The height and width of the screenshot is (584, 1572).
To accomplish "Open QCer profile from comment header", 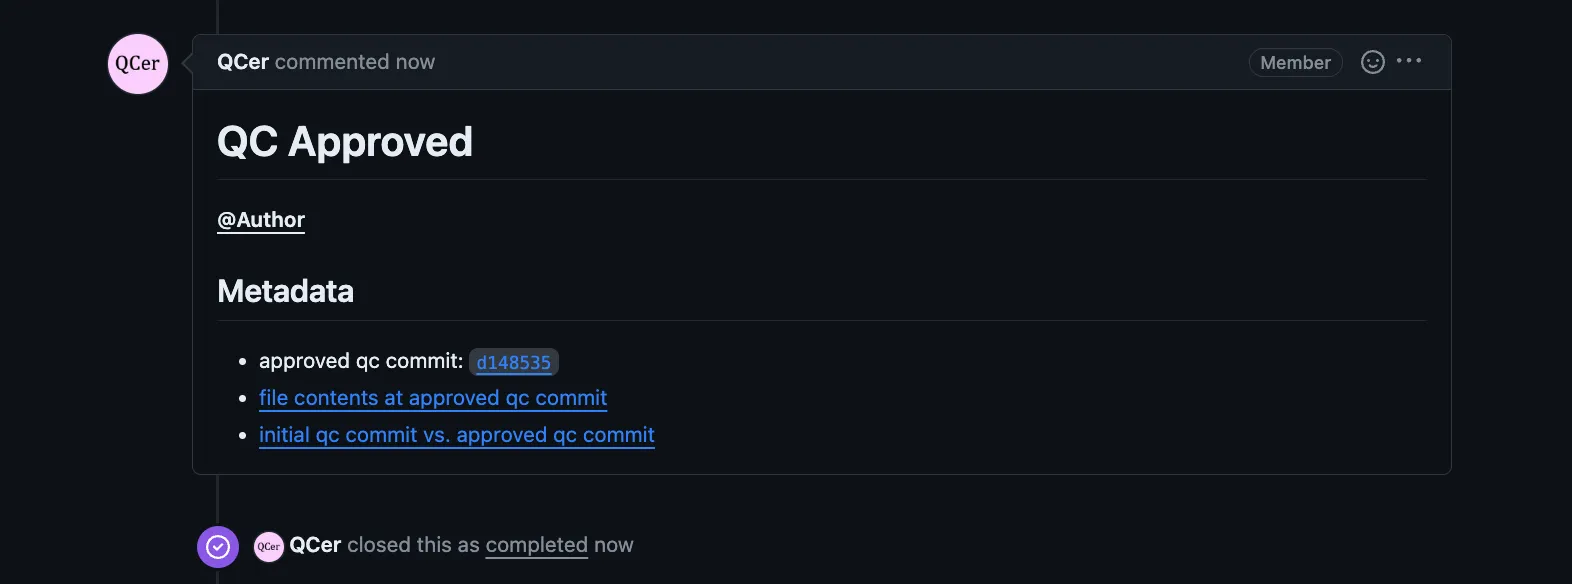I will click(x=243, y=62).
